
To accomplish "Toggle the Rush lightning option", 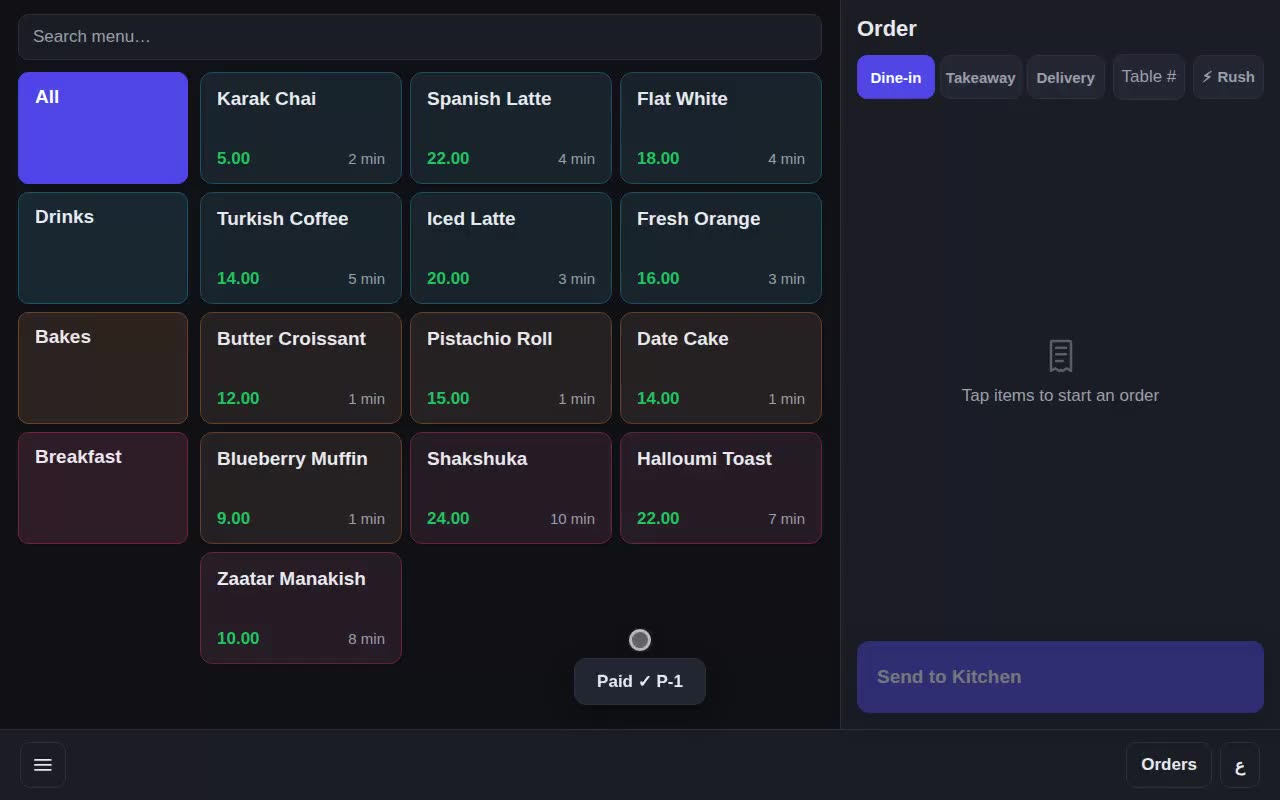I will (x=1228, y=77).
